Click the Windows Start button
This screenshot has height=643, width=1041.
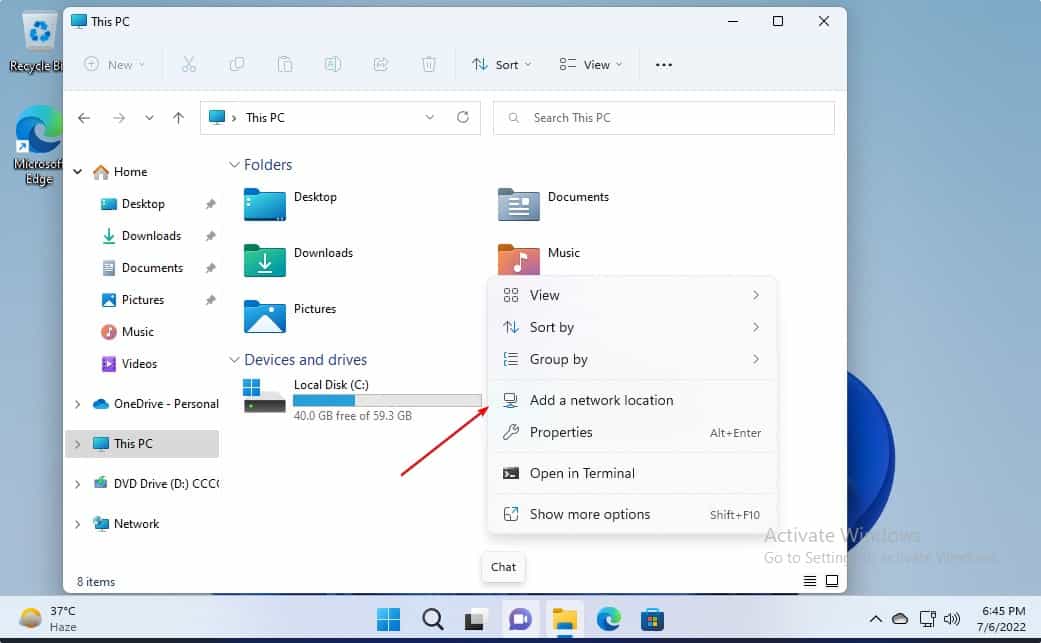click(388, 619)
